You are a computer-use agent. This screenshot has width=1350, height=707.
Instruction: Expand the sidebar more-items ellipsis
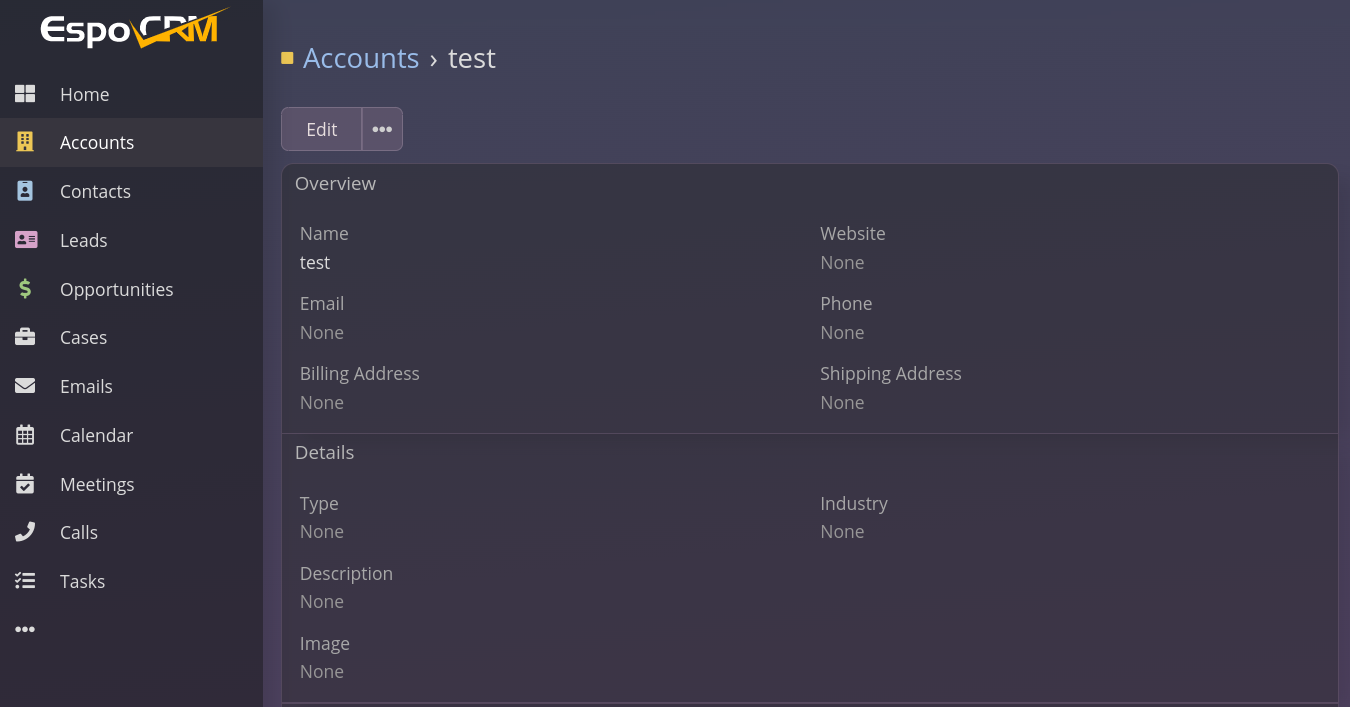[x=25, y=630]
